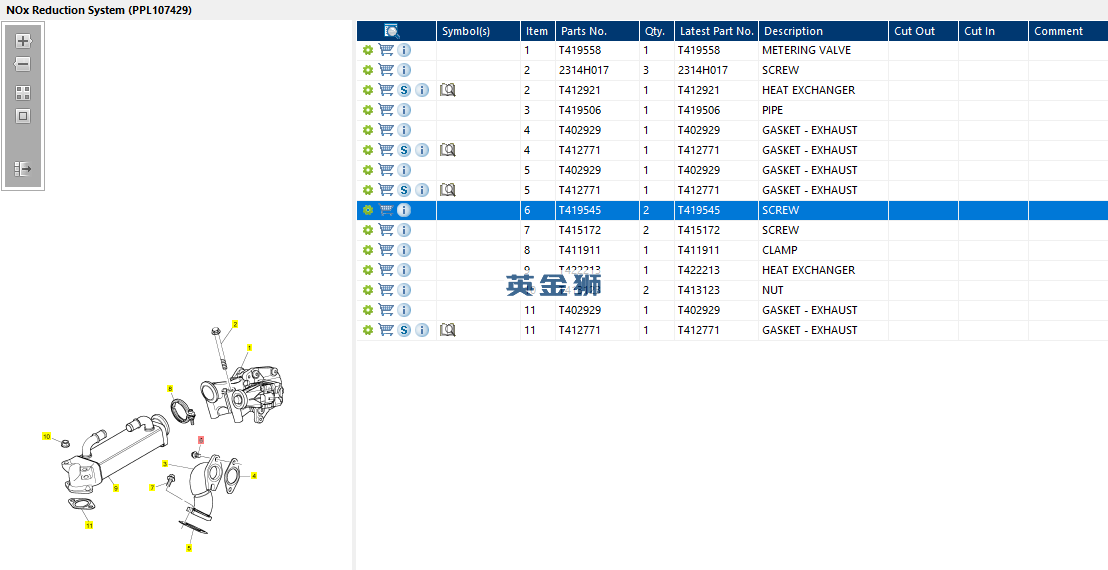Screen dimensions: 1108x570
Task: Open book symbol on item 5 T412771
Action: (447, 190)
